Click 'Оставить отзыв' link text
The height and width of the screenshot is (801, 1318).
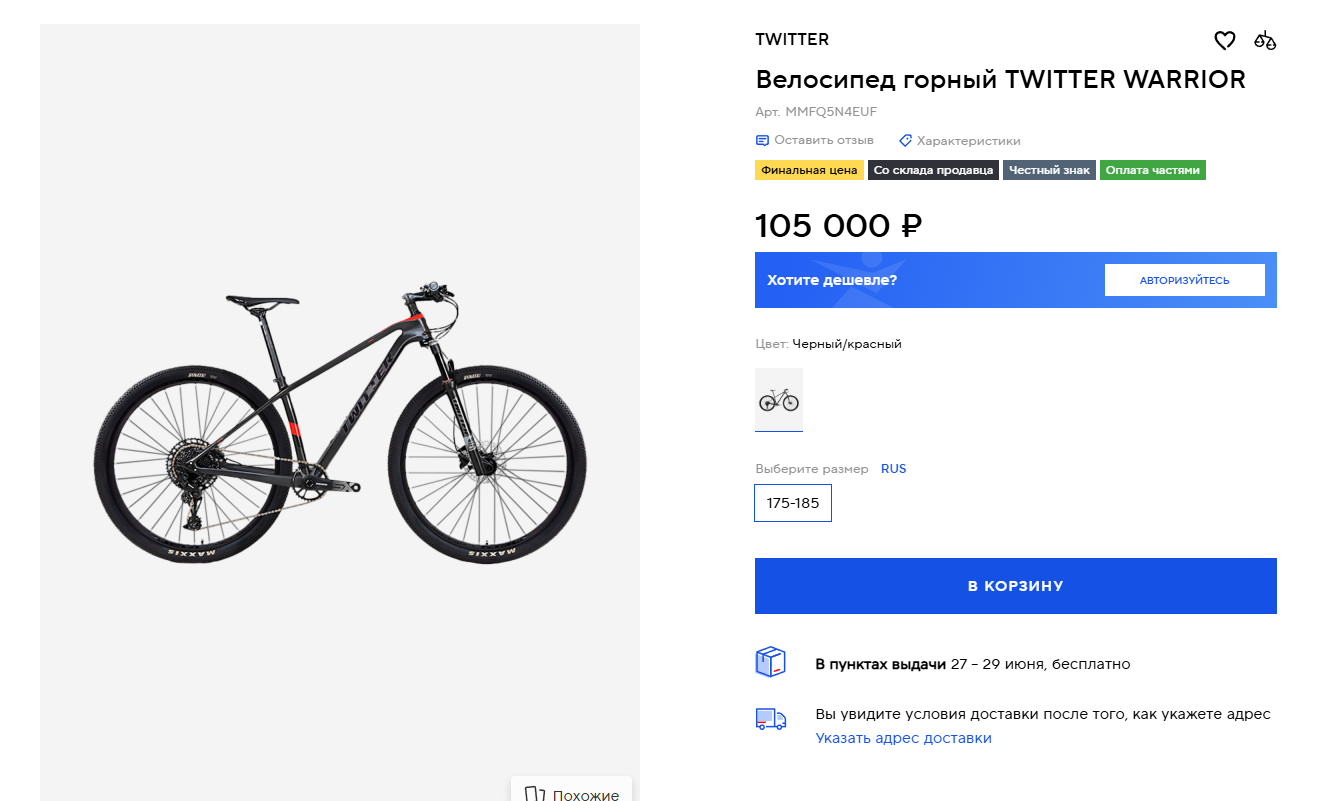click(823, 140)
